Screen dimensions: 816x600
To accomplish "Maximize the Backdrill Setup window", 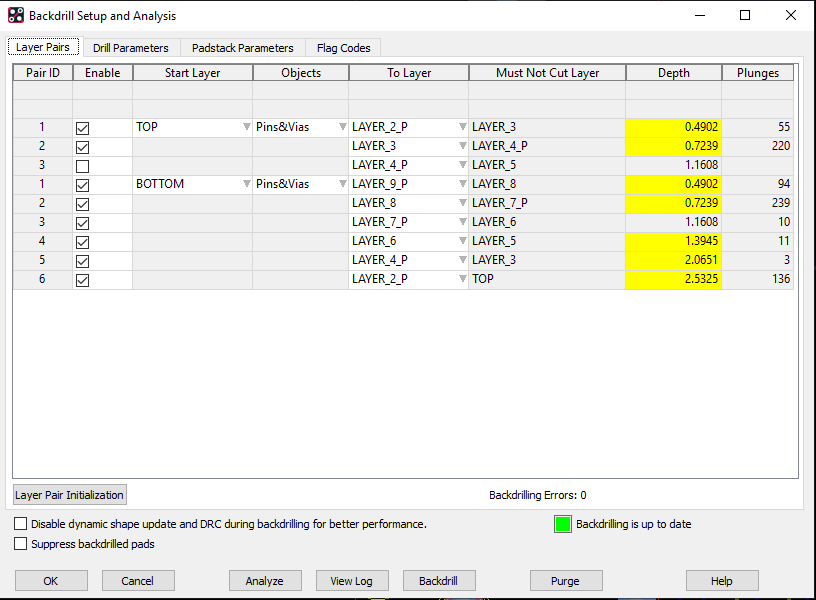I will click(745, 15).
